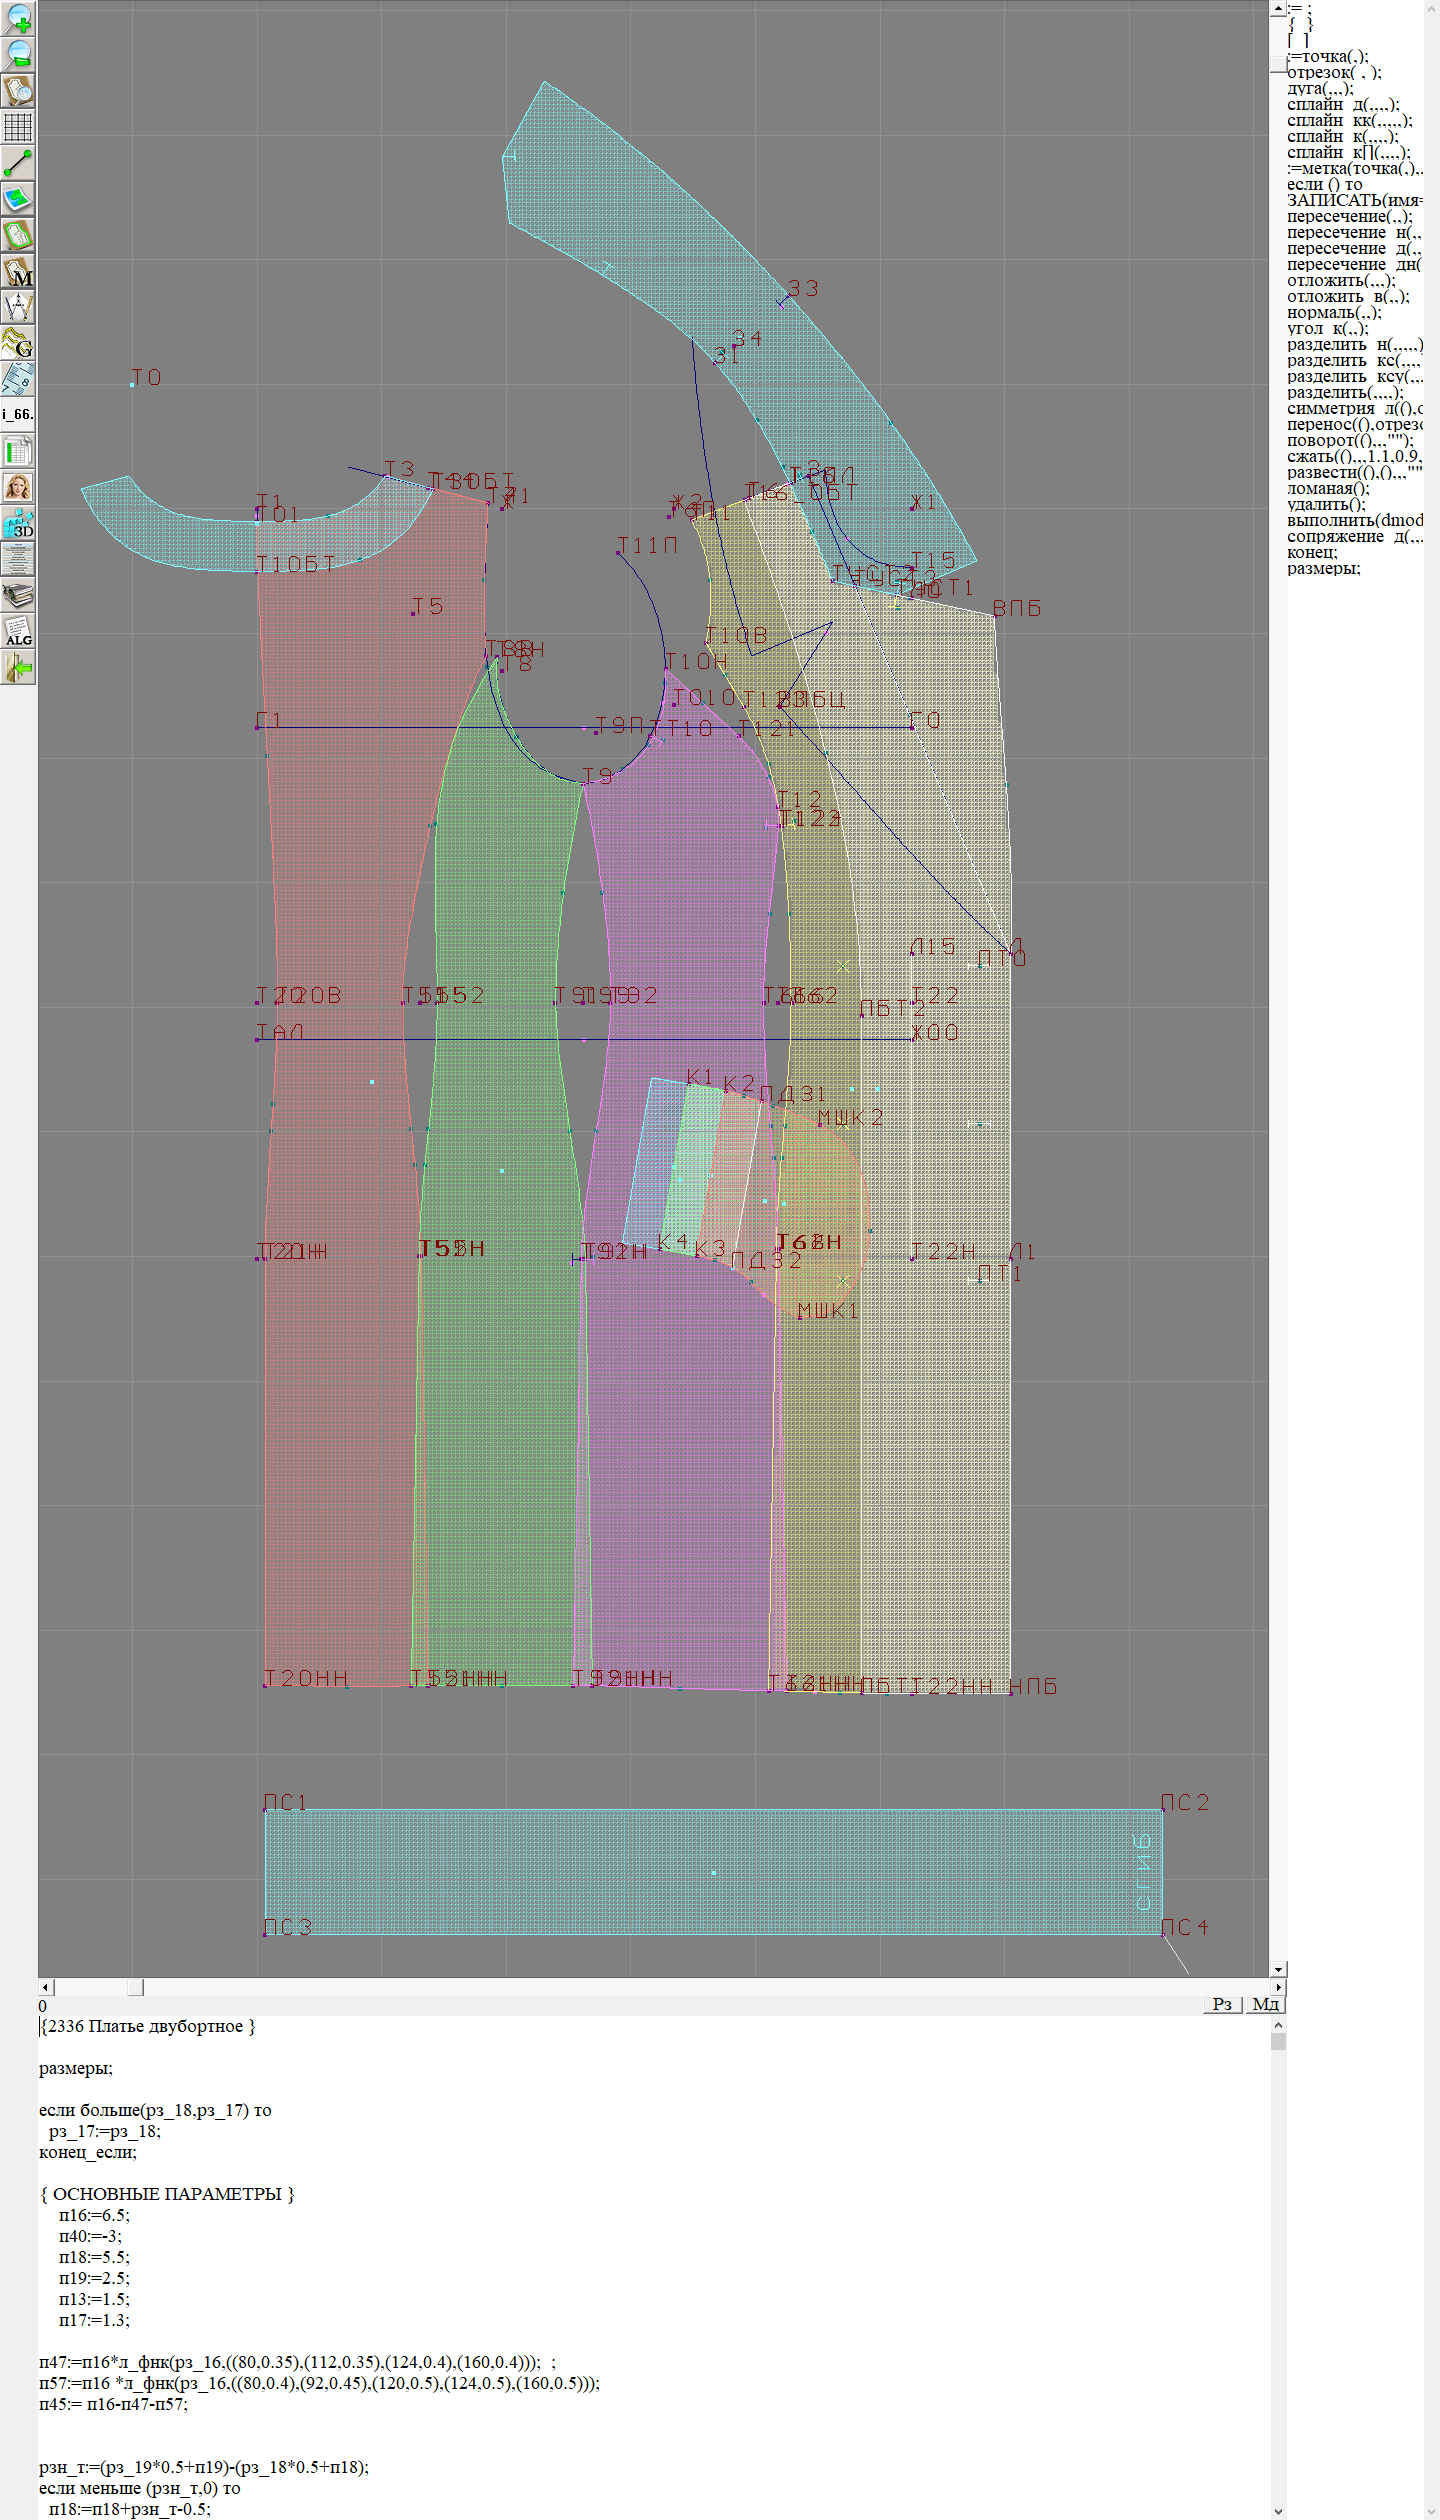
Task: Click the stacked books library icon
Action: pos(18,596)
